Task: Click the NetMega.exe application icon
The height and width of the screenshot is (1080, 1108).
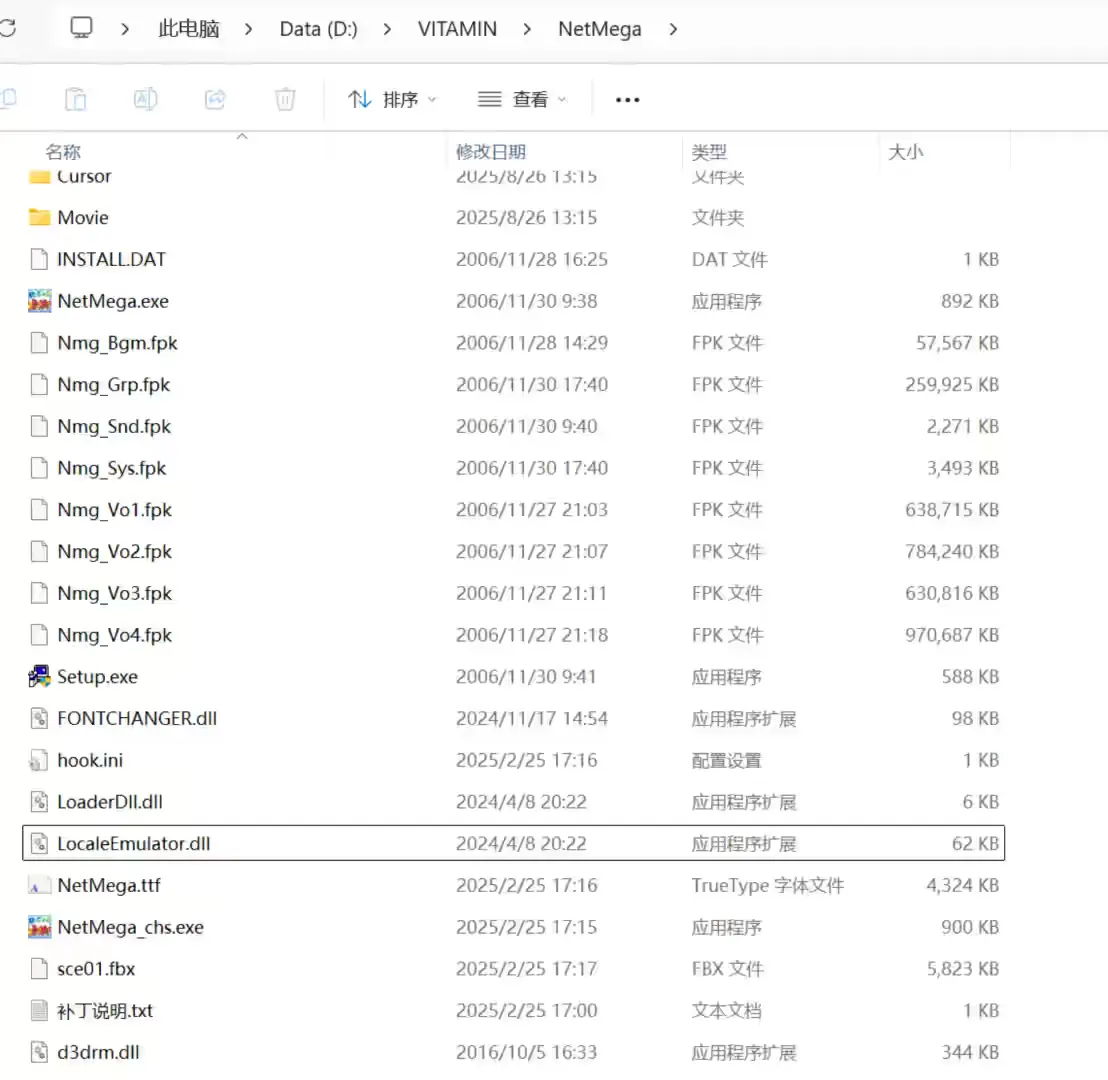Action: pyautogui.click(x=40, y=301)
